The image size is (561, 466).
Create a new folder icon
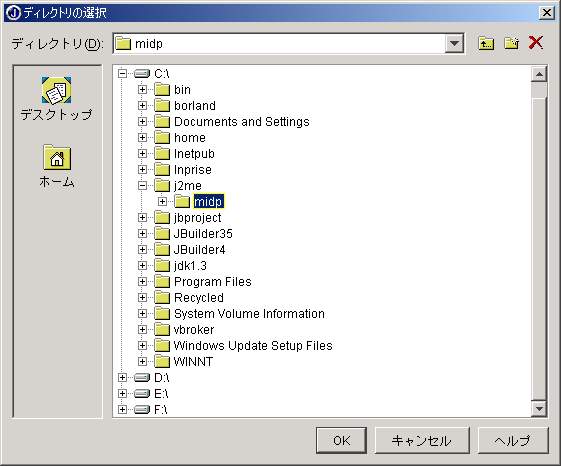click(x=512, y=43)
